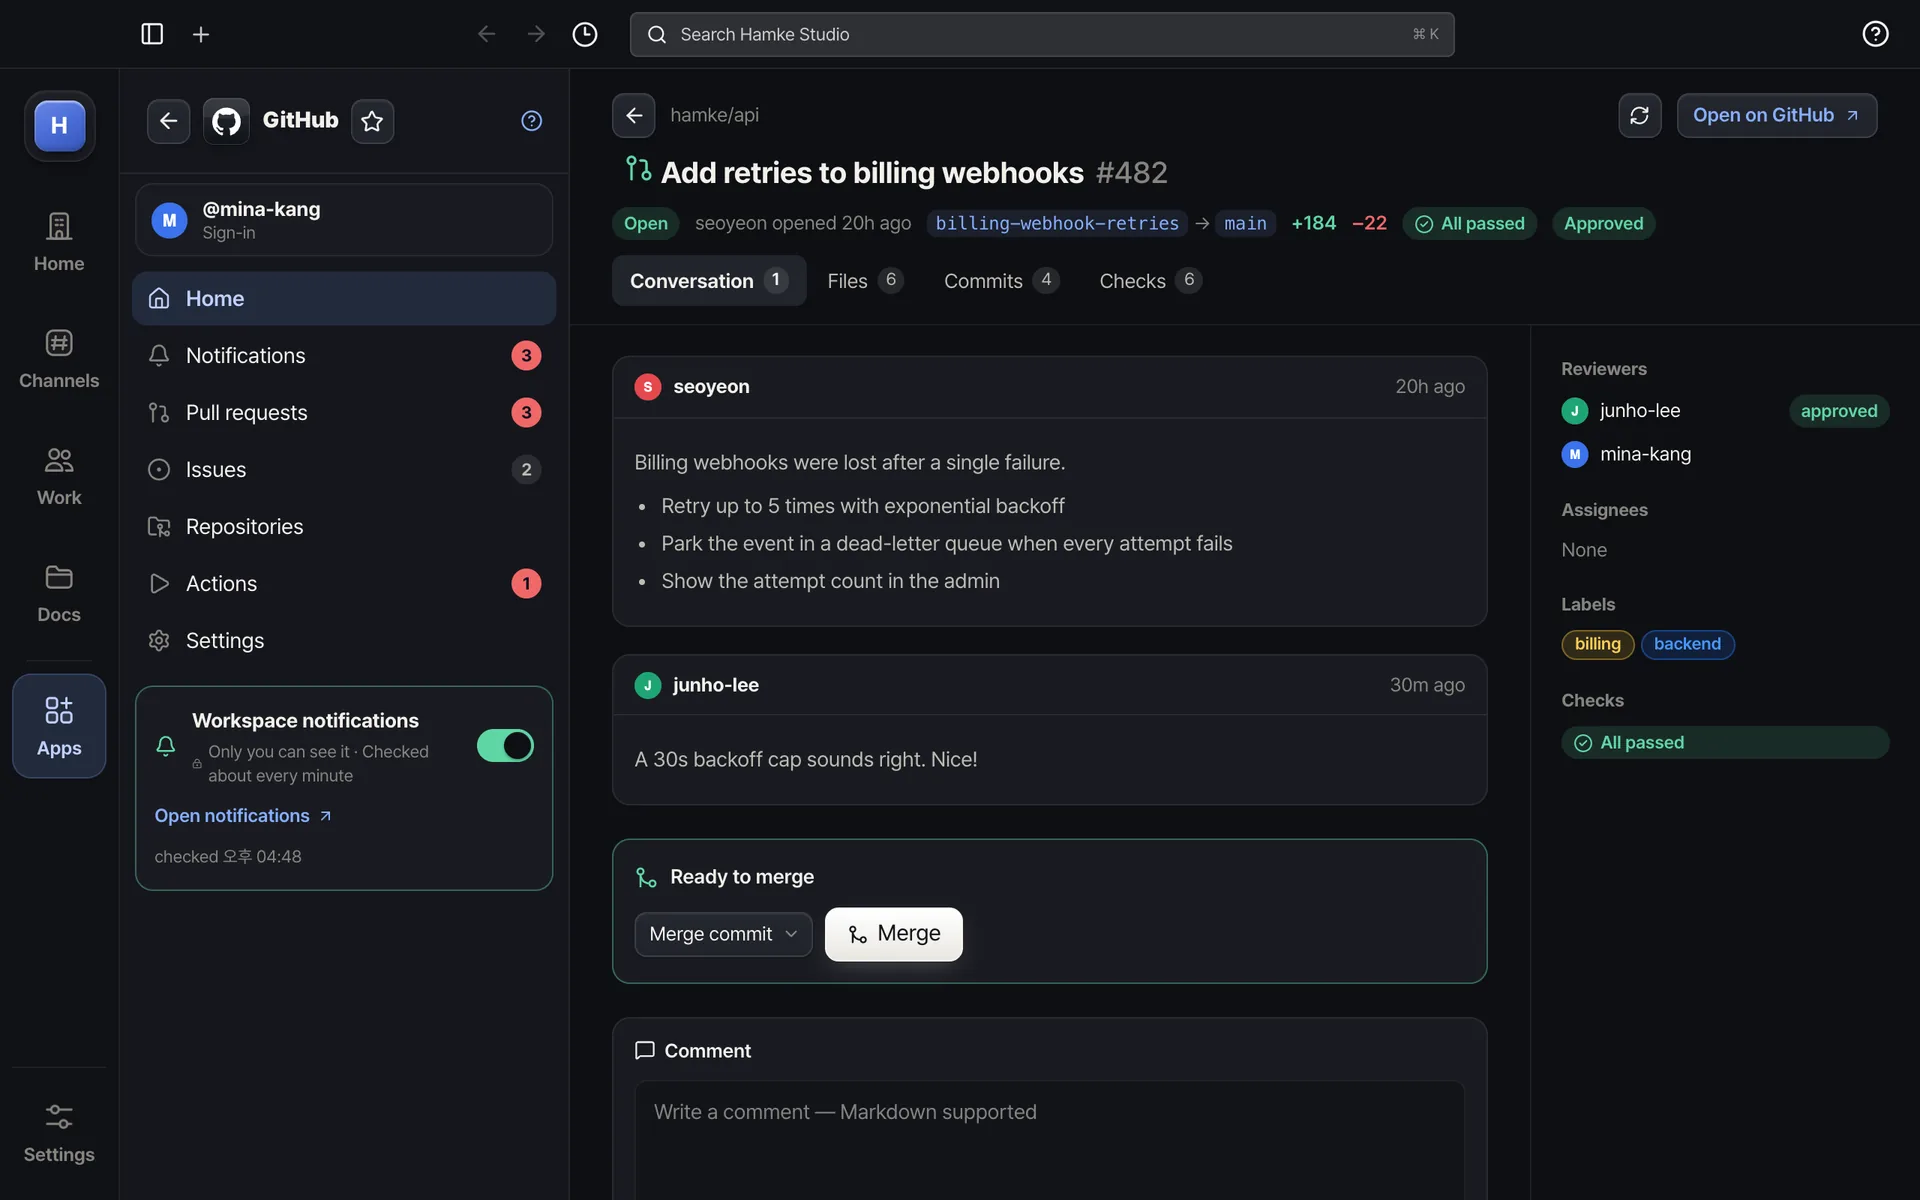
Task: Click the Hamke workspace H logo
Action: 59,125
